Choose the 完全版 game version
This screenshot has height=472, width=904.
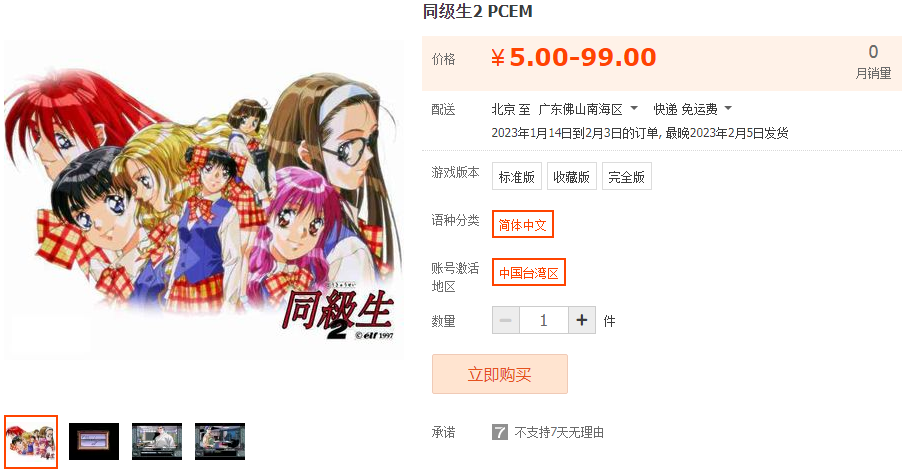(x=627, y=176)
